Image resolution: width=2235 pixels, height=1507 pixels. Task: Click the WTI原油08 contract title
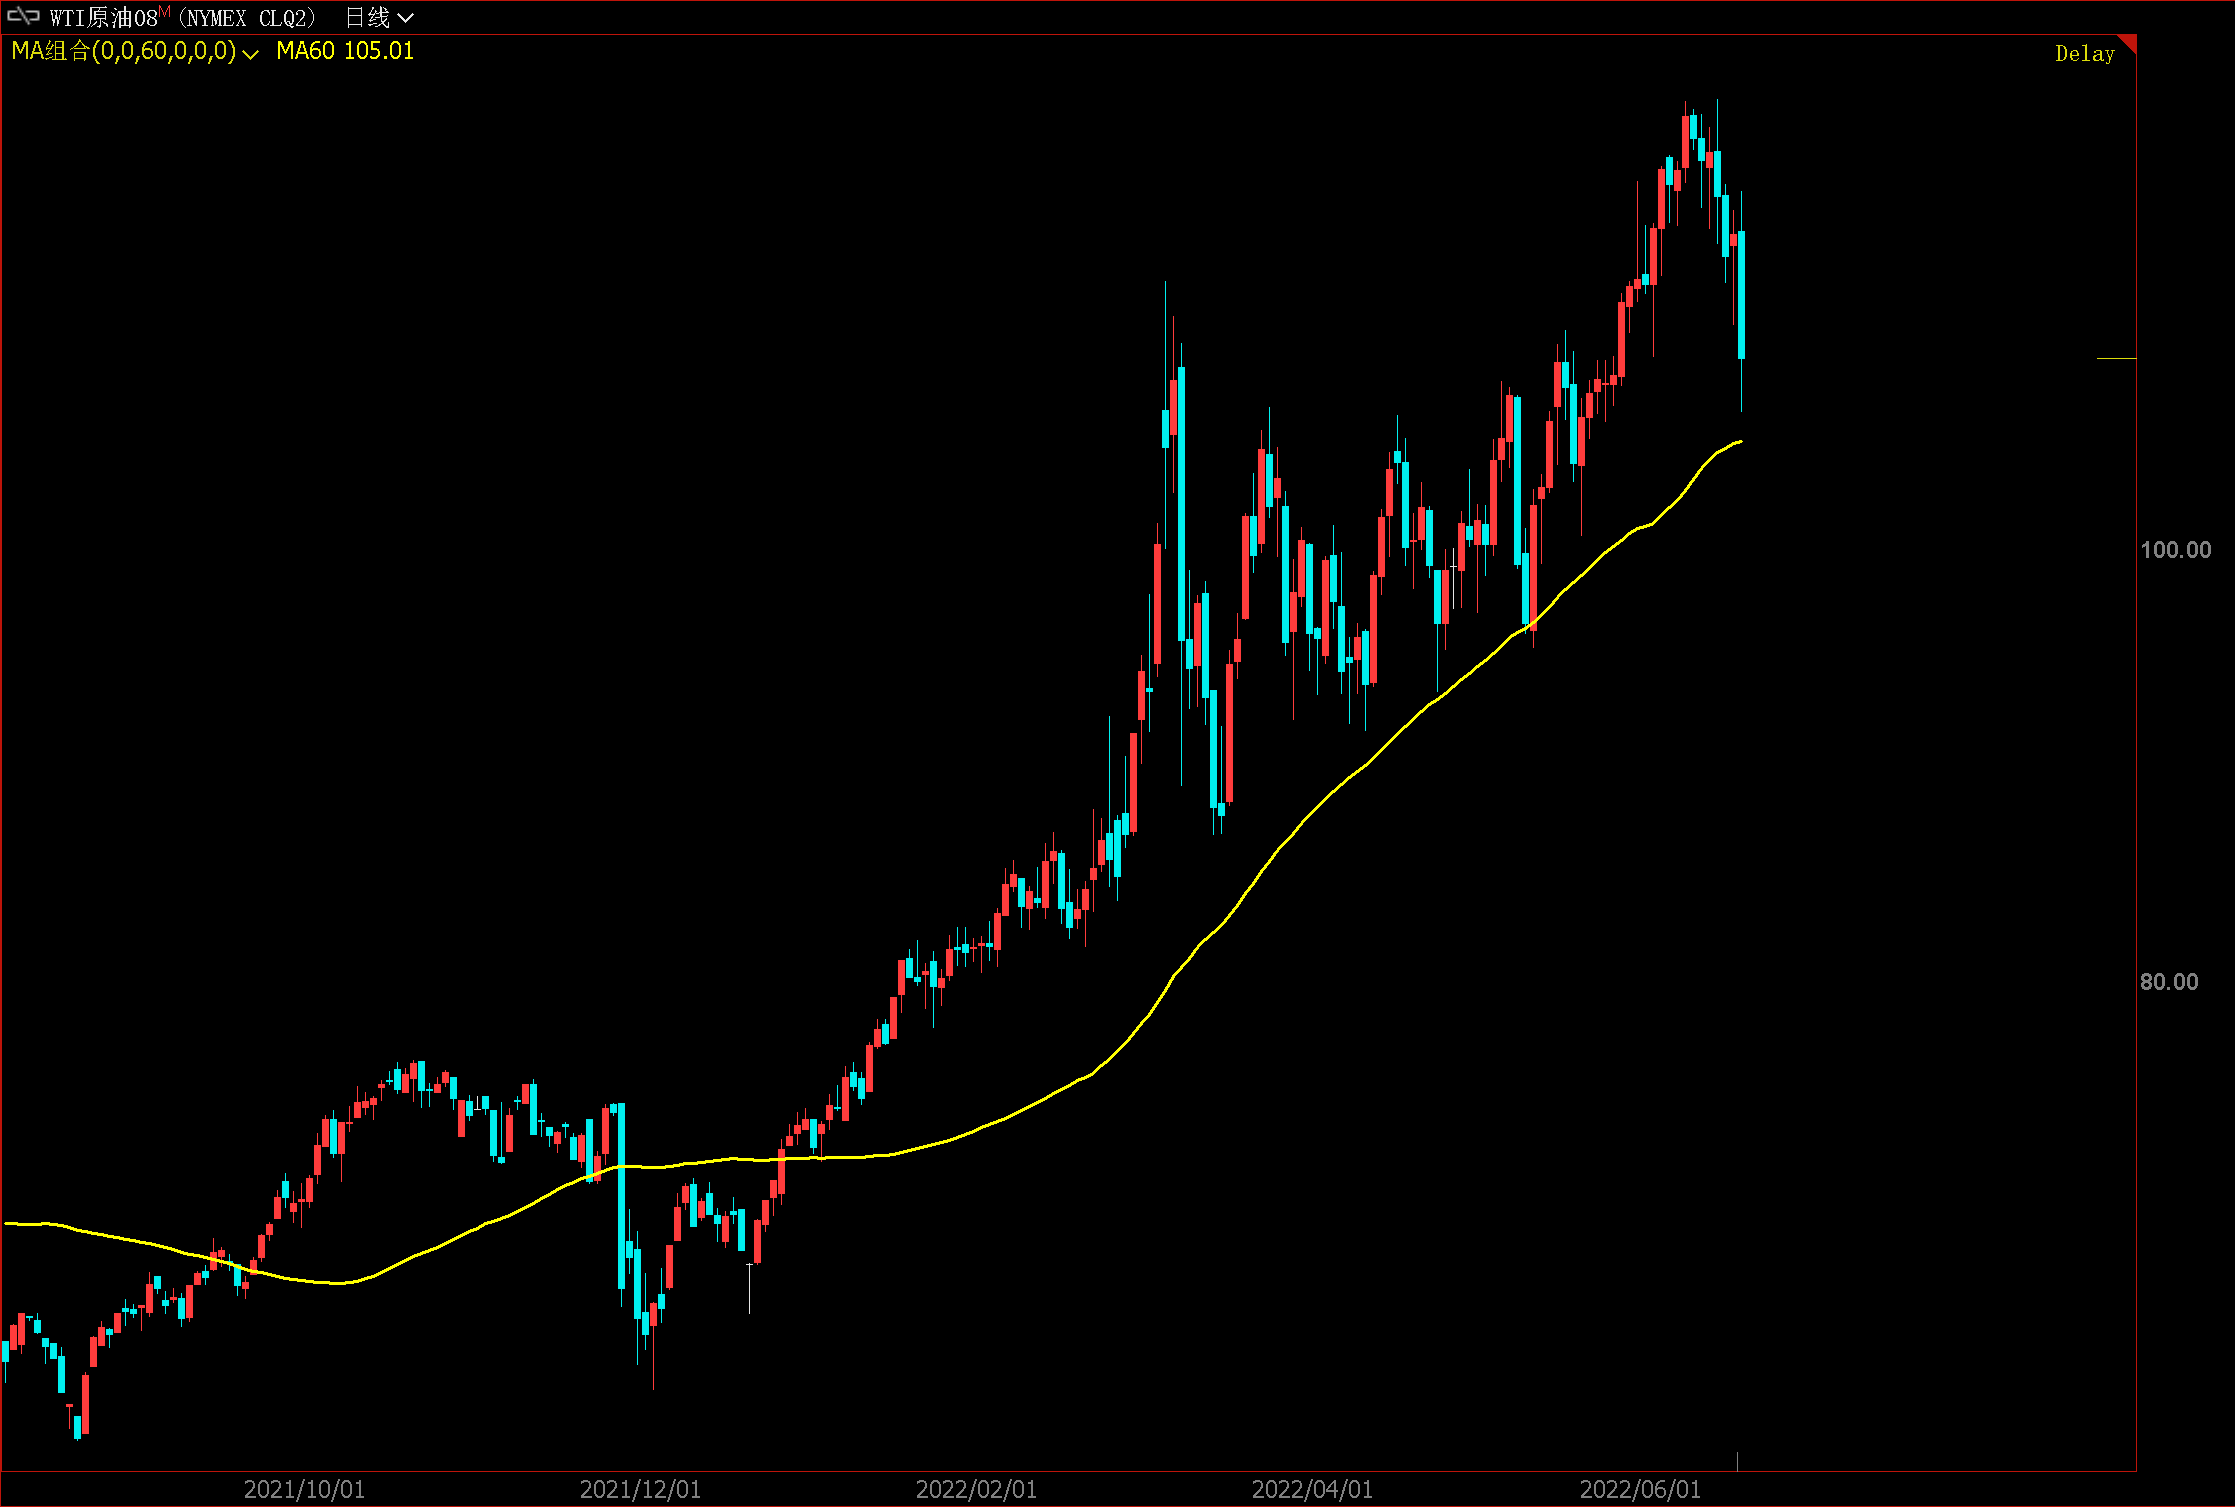pos(183,18)
